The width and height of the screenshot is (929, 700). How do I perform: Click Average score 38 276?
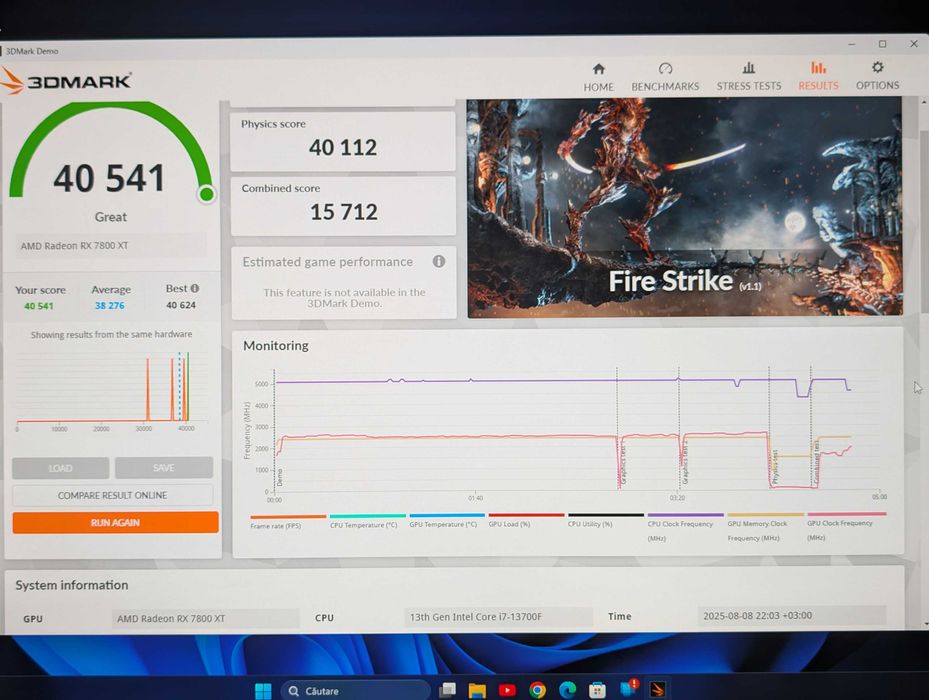tap(110, 306)
